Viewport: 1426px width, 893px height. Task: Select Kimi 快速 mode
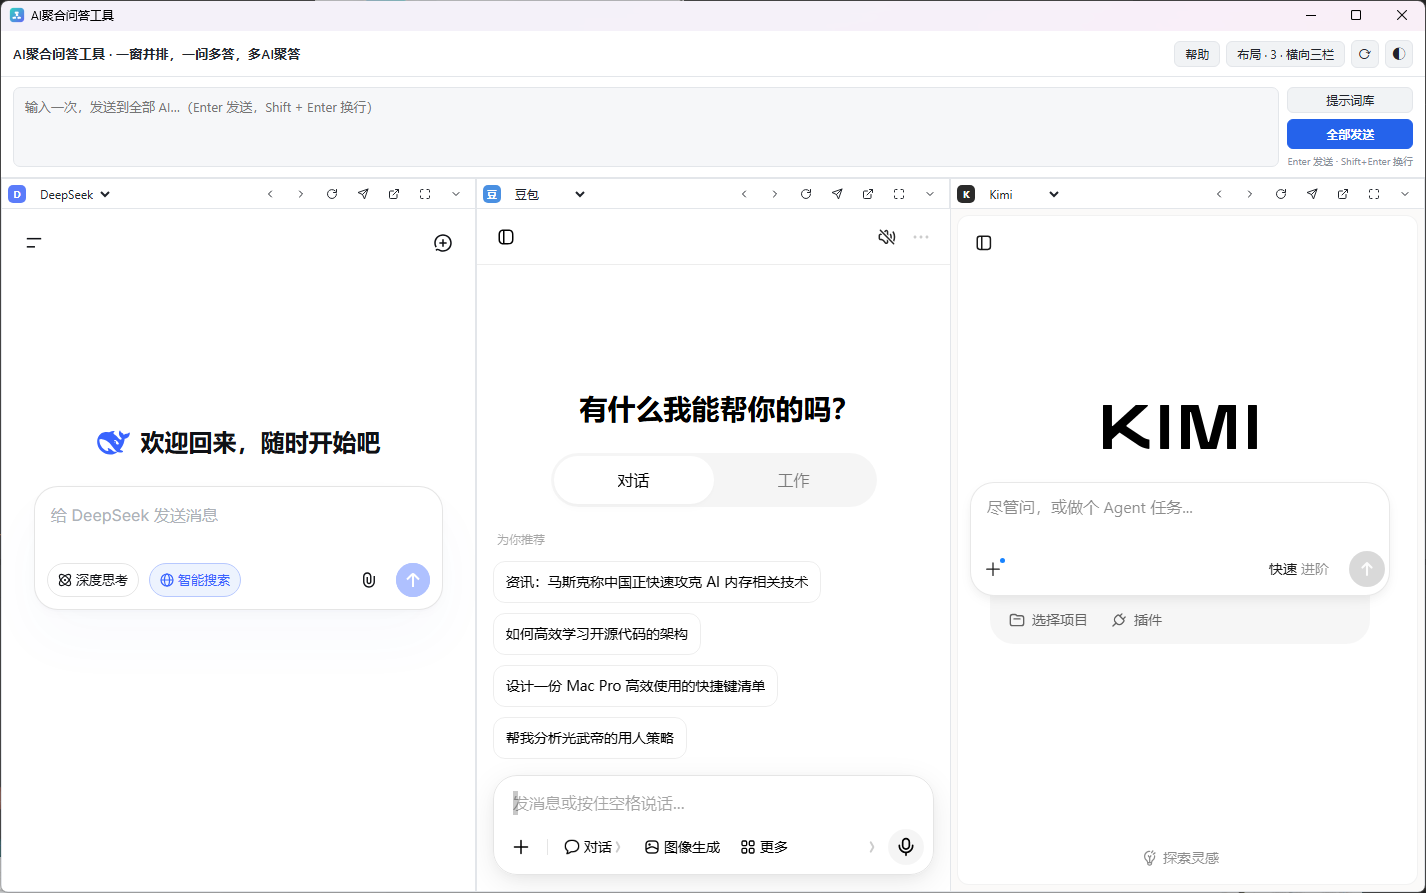pyautogui.click(x=1283, y=569)
